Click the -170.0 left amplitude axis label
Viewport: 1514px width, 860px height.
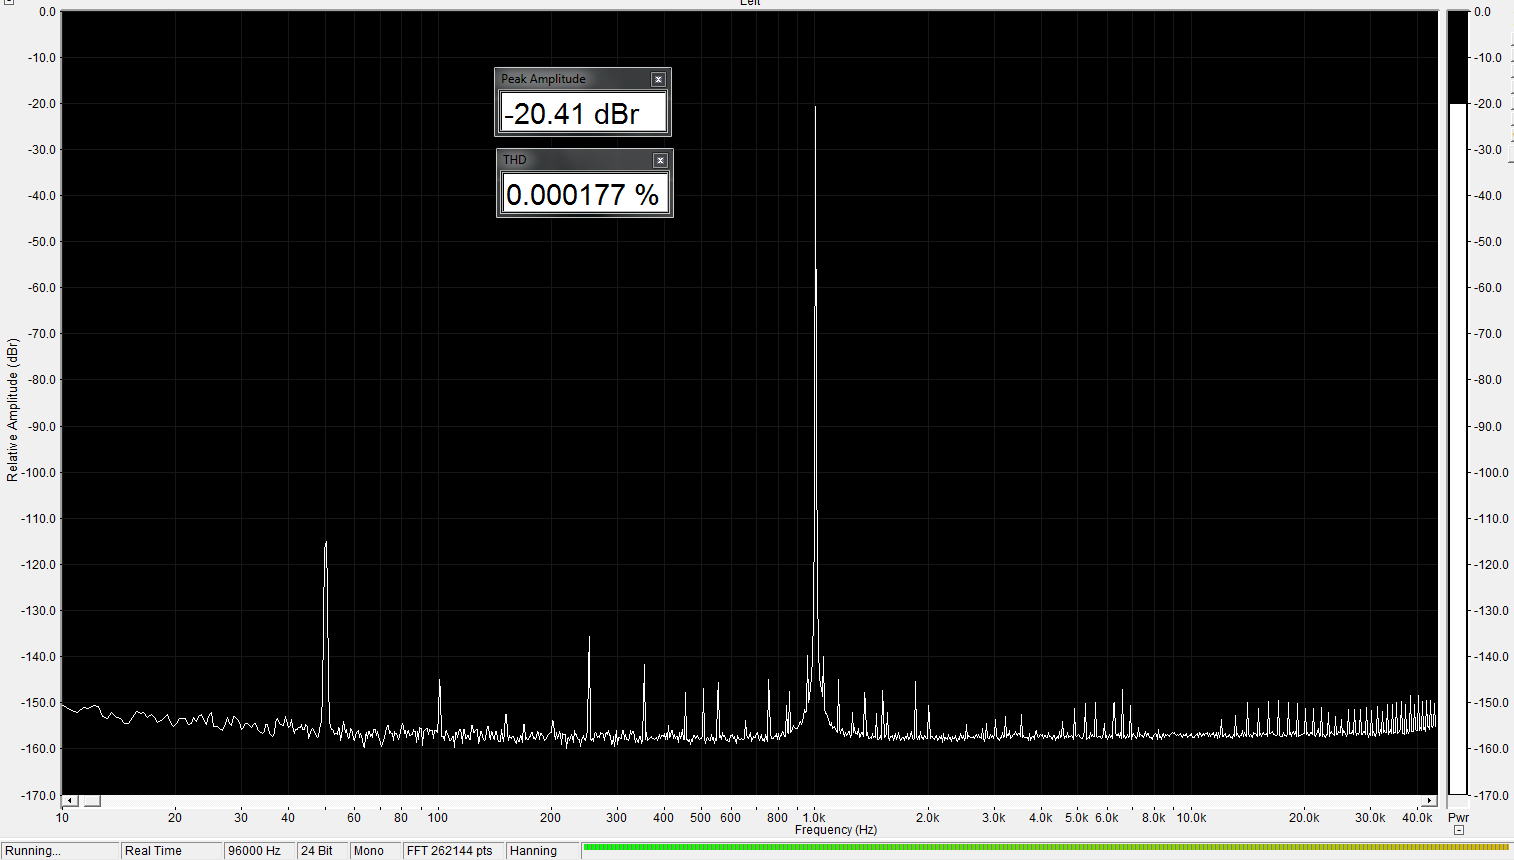(x=39, y=796)
